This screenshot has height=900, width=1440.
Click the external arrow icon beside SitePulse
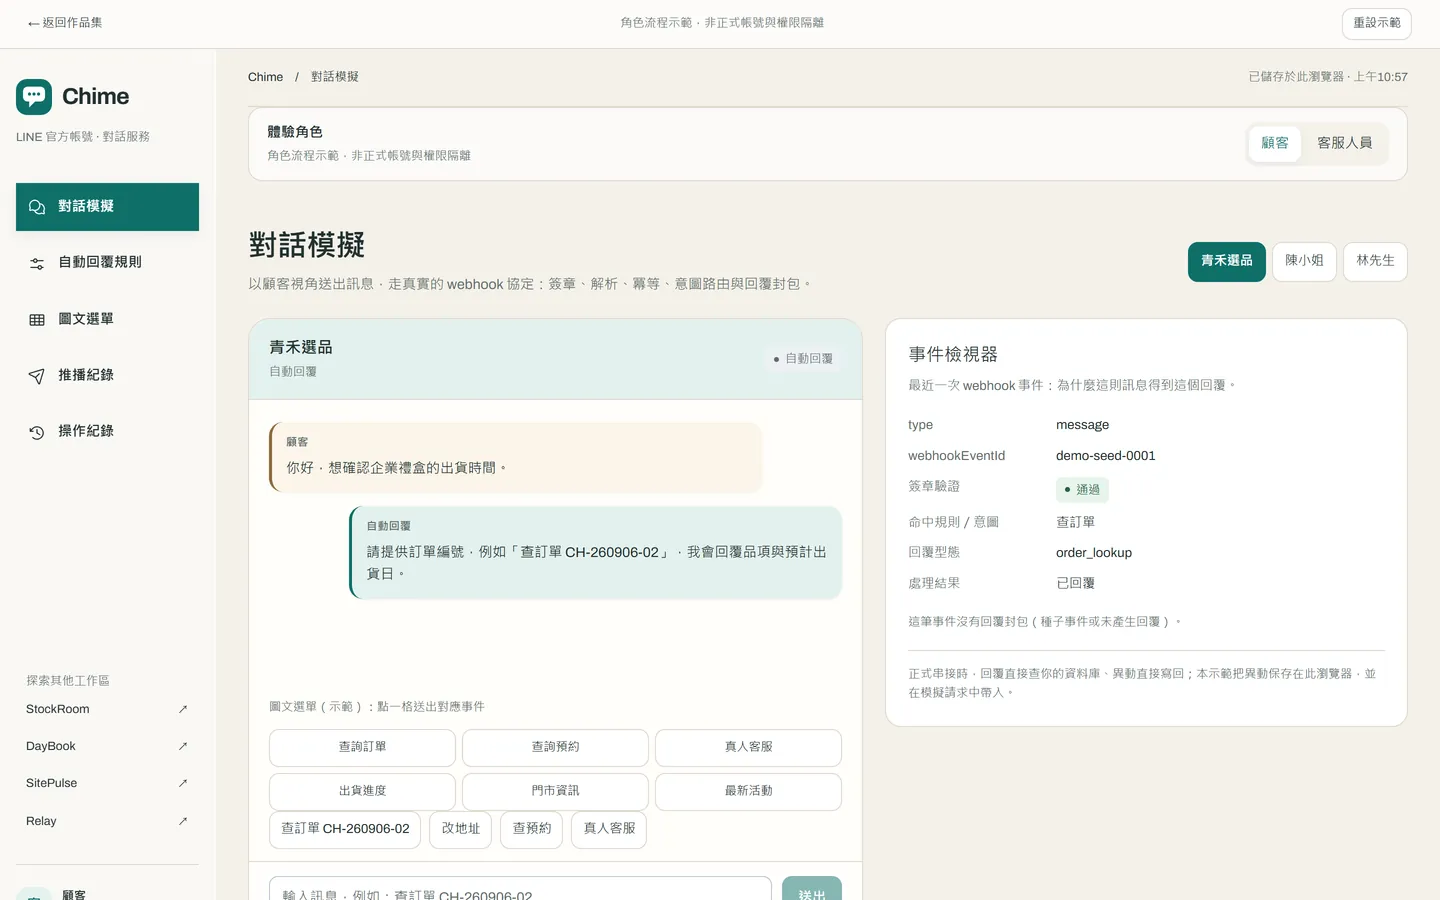pyautogui.click(x=183, y=783)
